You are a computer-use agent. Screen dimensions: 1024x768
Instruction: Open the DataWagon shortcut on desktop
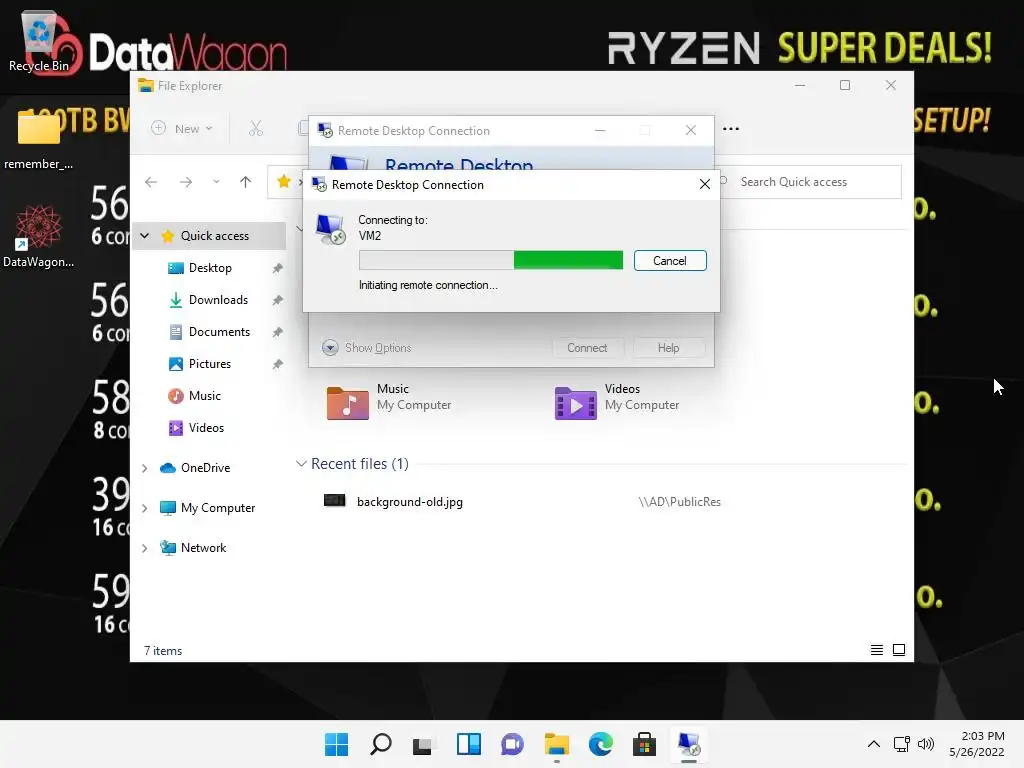[x=39, y=236]
